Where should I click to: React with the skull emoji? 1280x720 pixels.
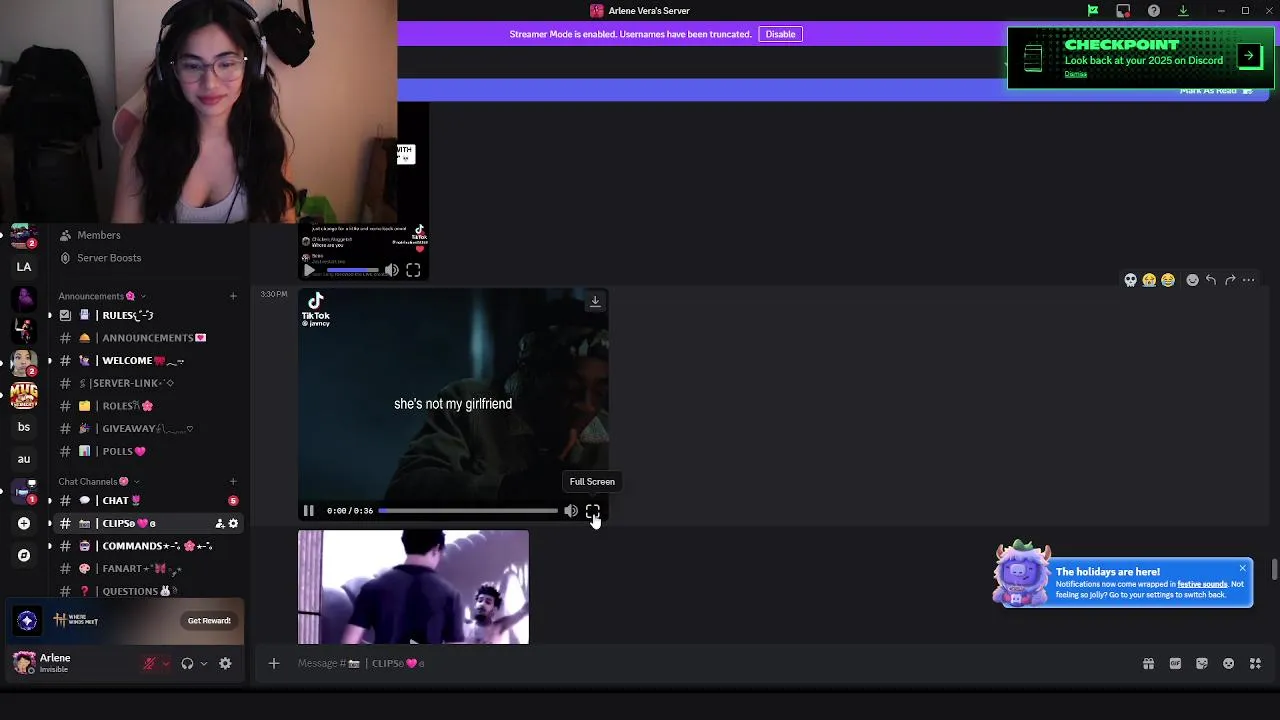[1130, 280]
